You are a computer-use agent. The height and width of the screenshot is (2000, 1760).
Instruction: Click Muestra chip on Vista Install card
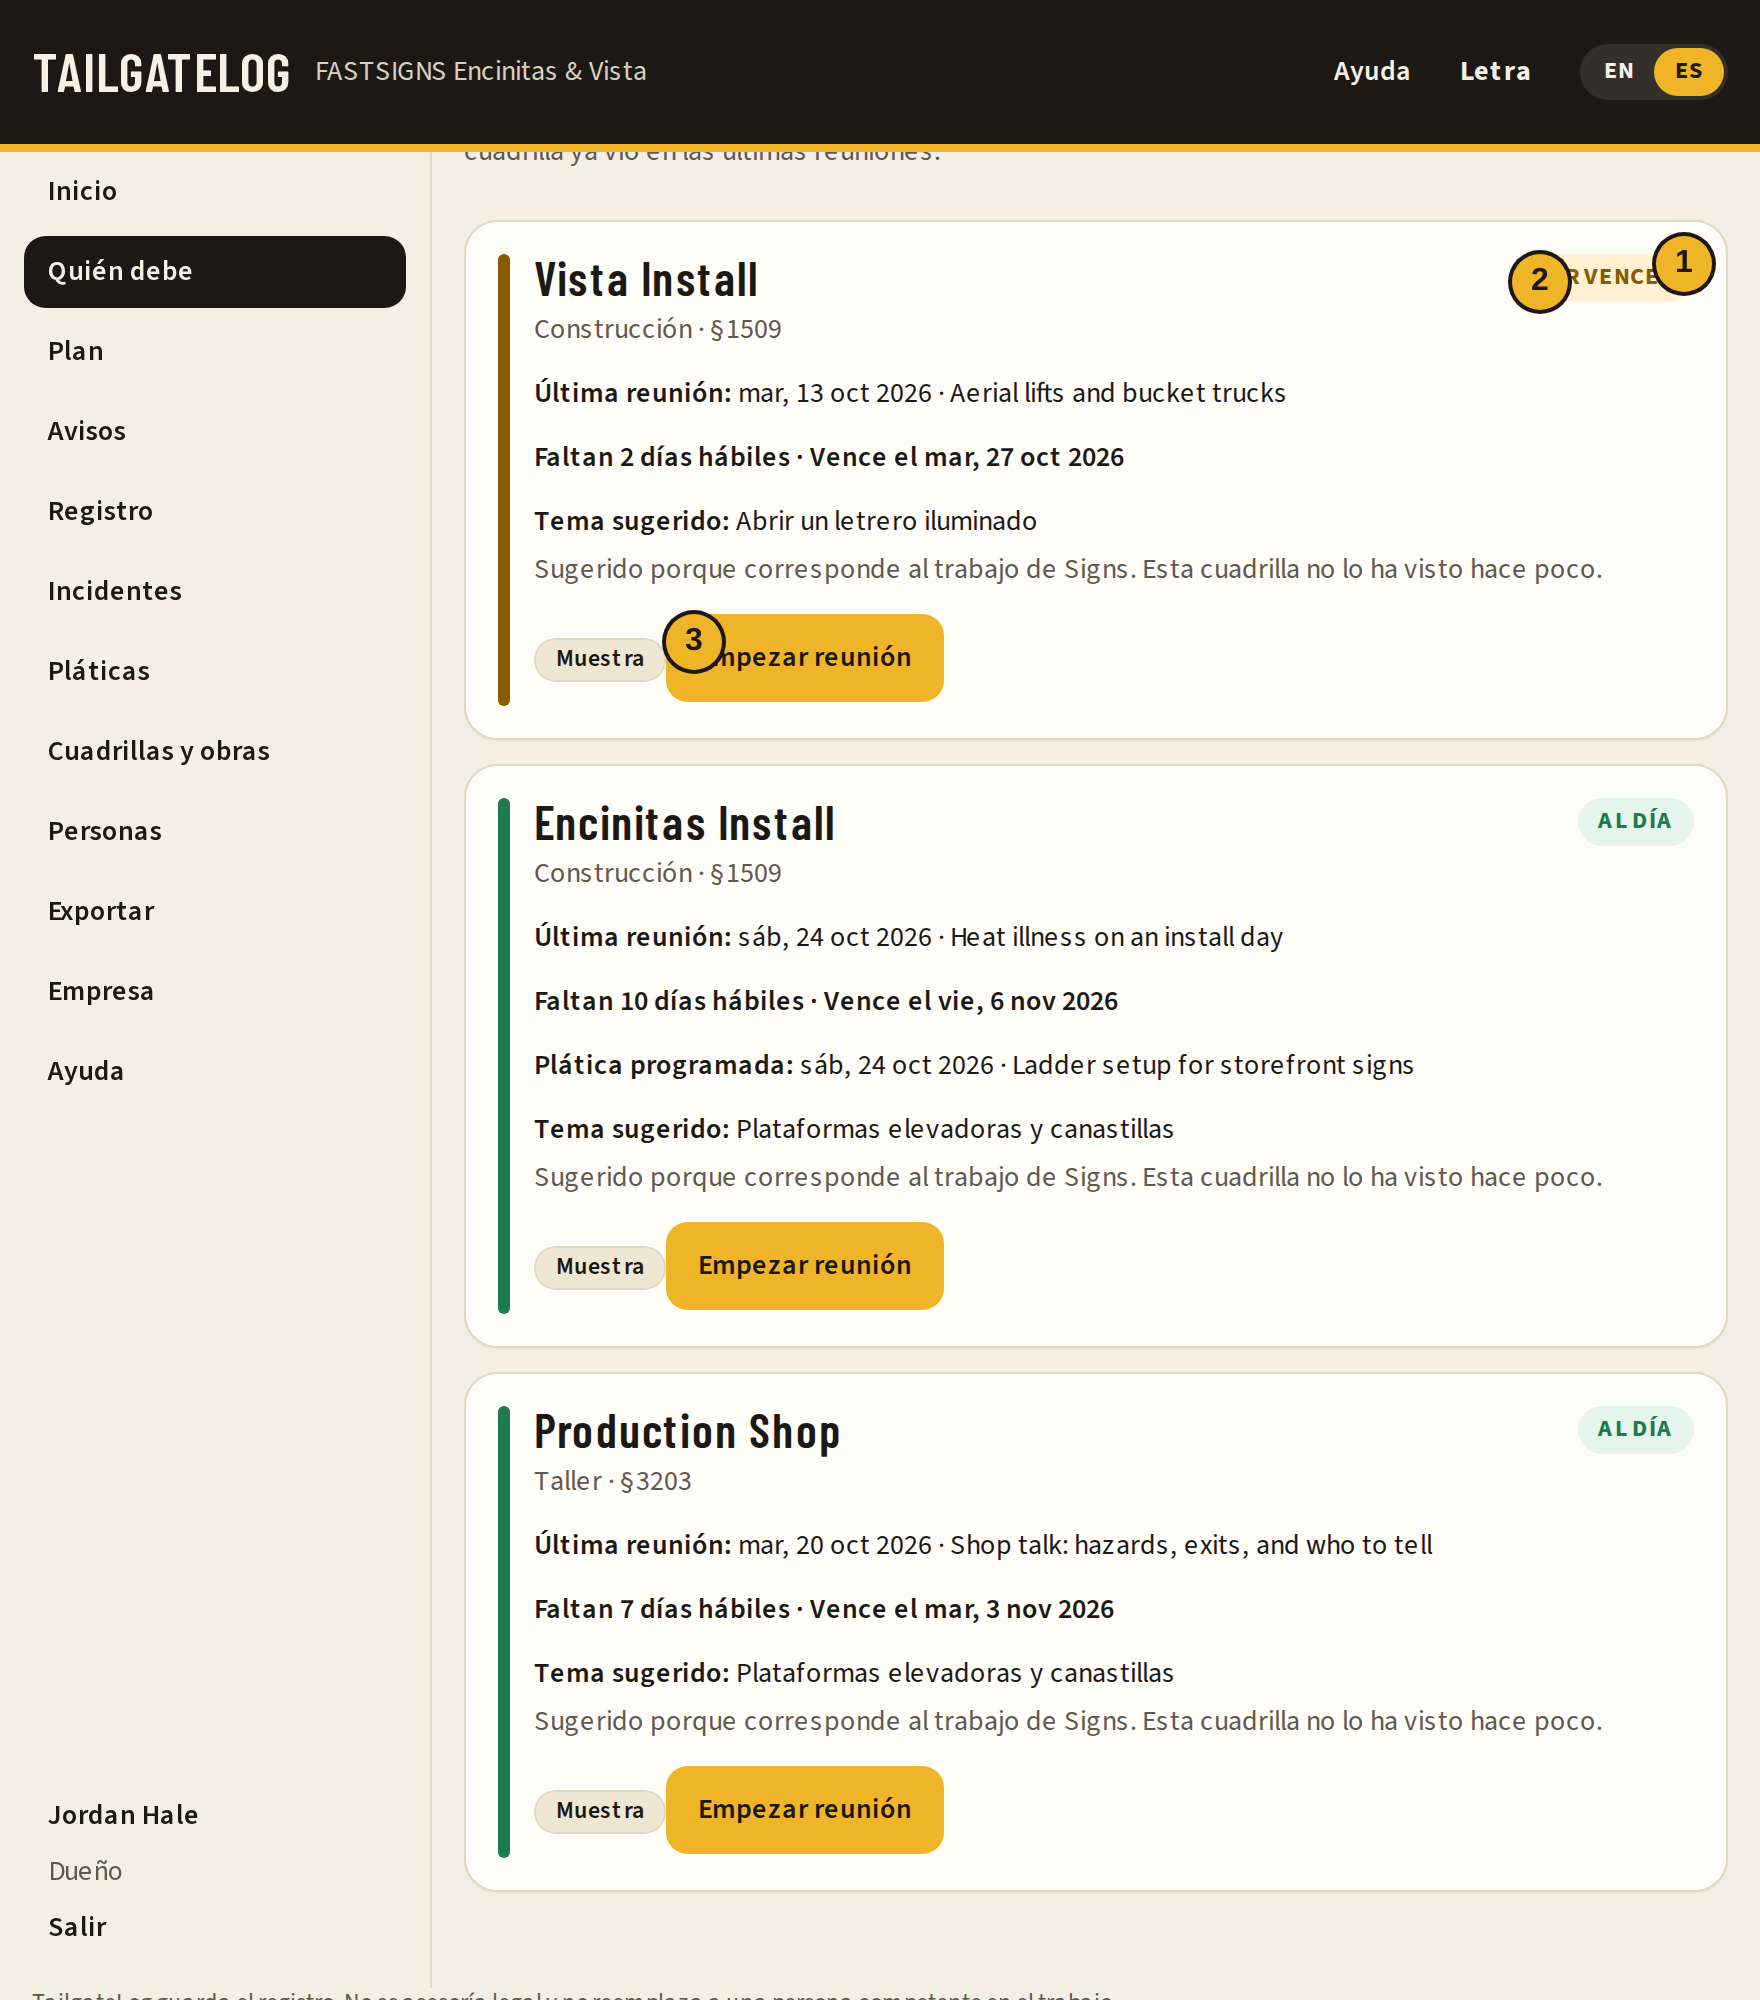point(600,659)
